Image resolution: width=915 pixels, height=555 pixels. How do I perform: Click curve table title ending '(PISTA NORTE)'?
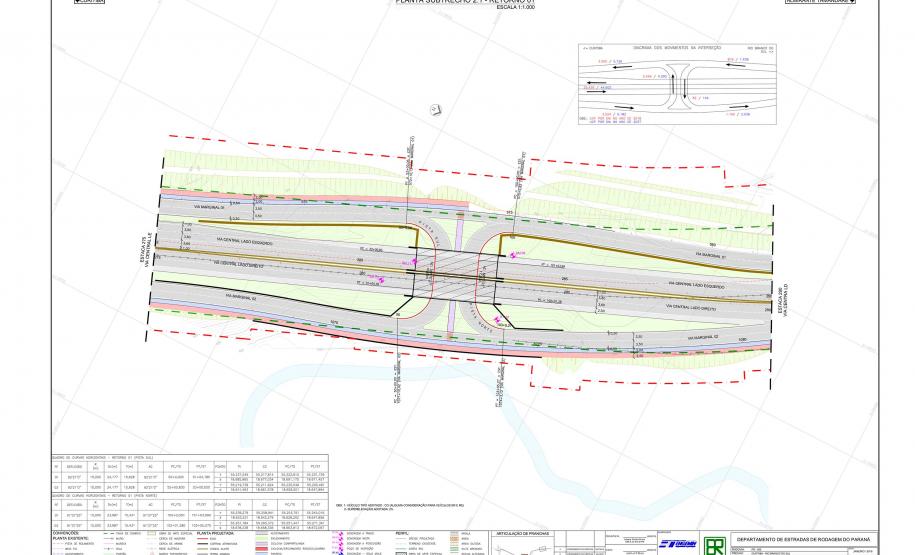104,495
